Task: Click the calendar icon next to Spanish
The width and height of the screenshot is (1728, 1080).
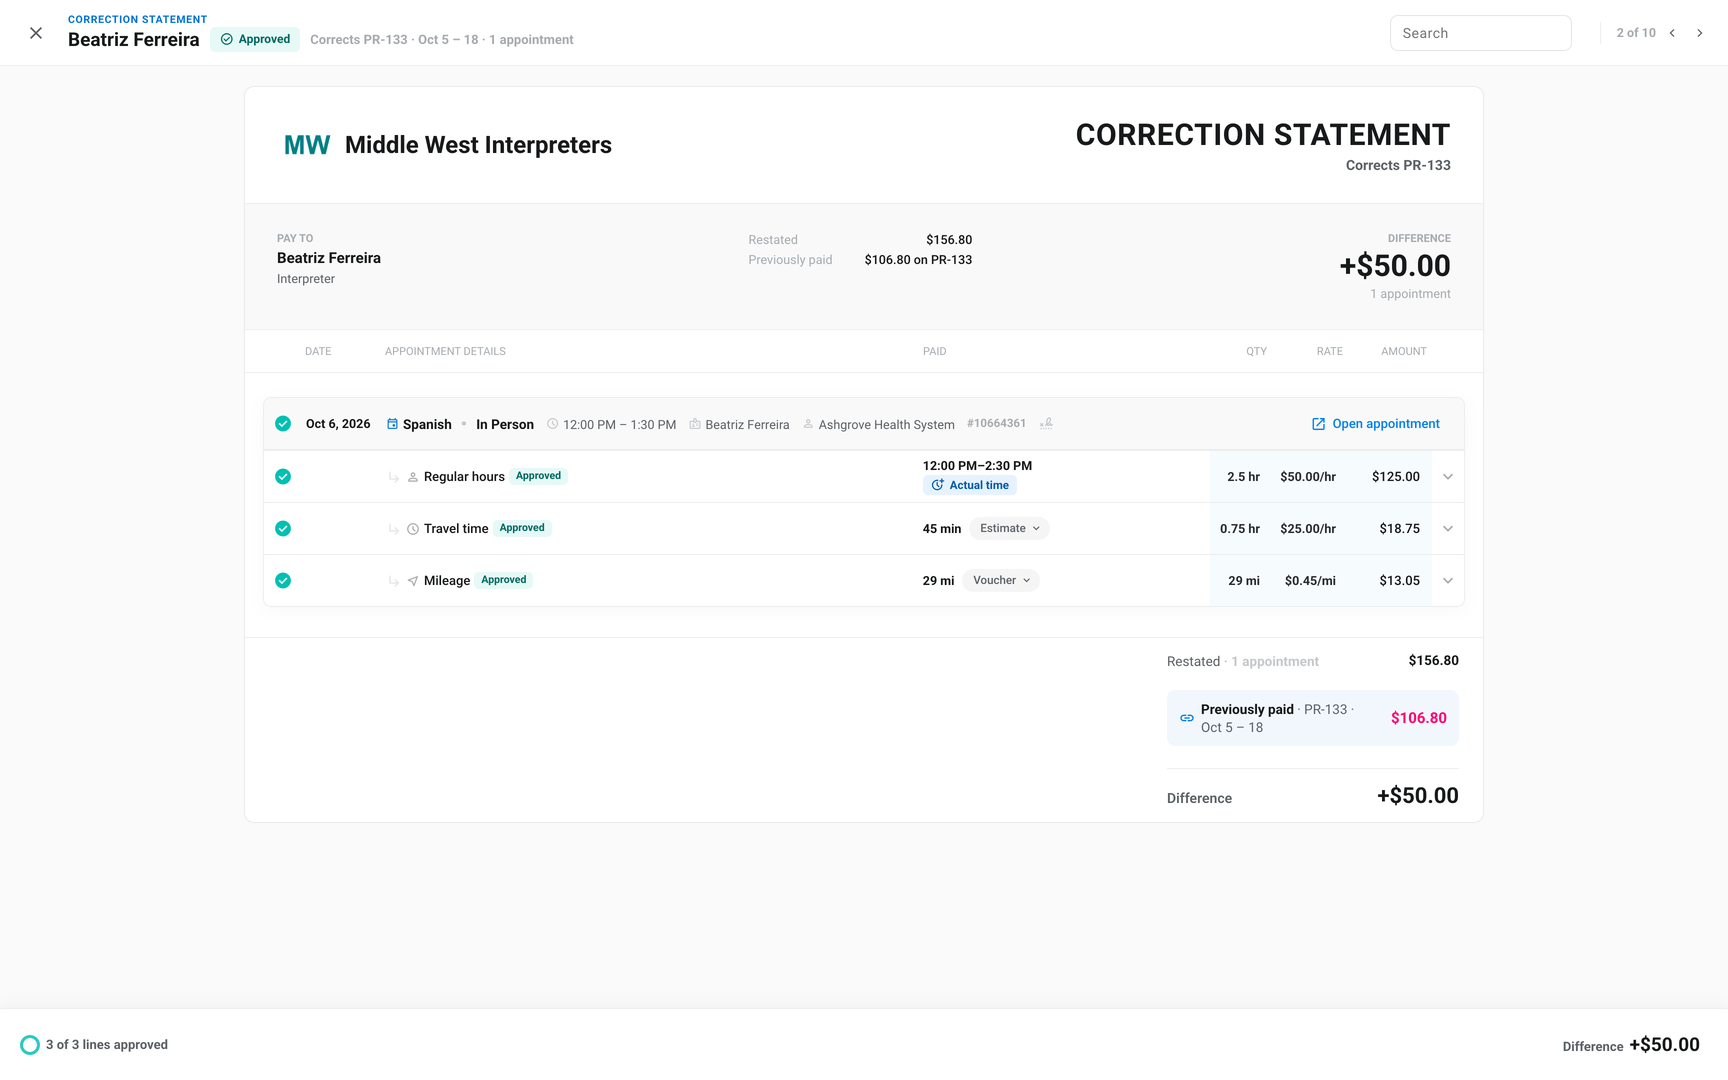Action: pyautogui.click(x=392, y=424)
